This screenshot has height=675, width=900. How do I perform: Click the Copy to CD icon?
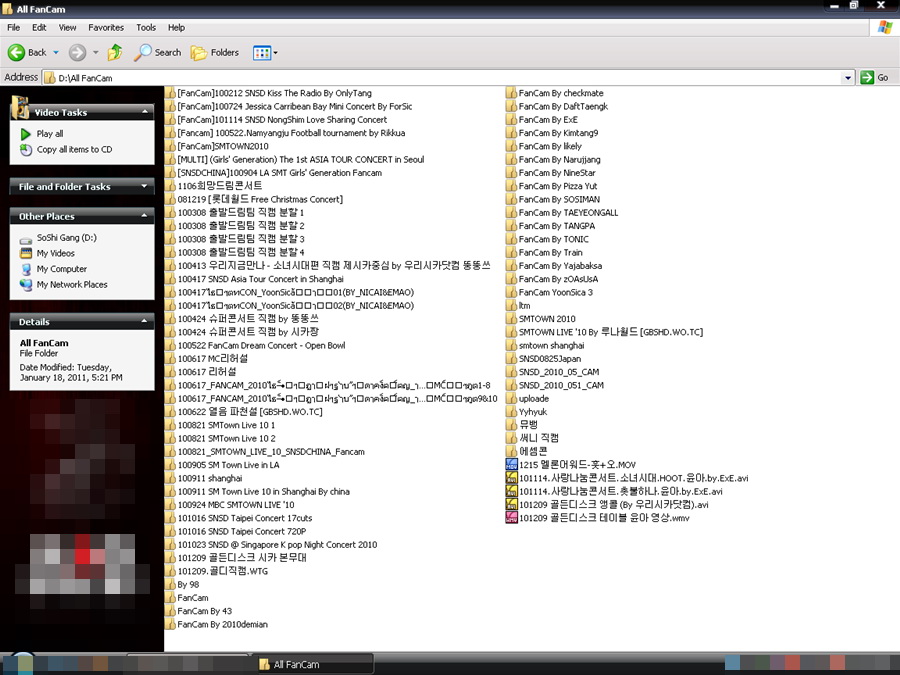[x=26, y=149]
